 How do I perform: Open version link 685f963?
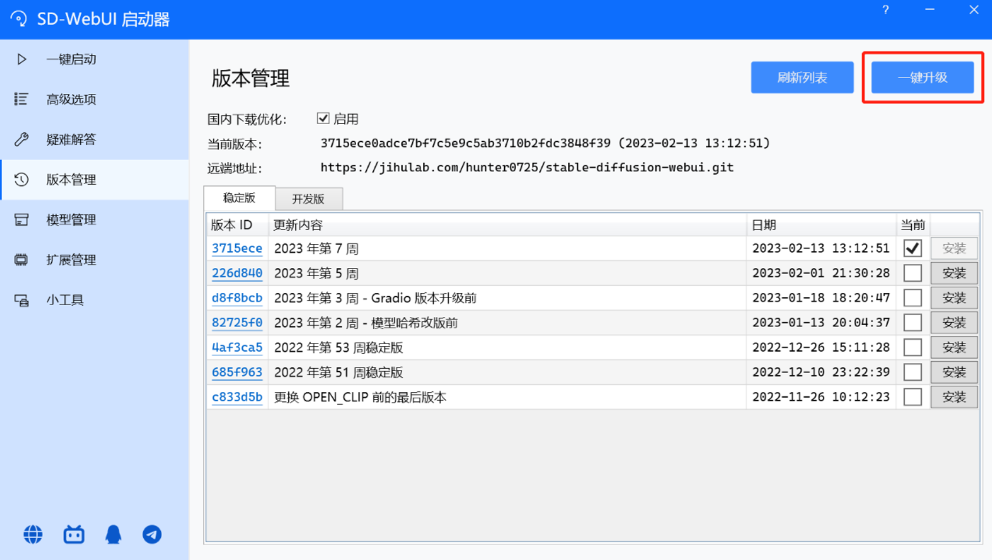click(237, 372)
